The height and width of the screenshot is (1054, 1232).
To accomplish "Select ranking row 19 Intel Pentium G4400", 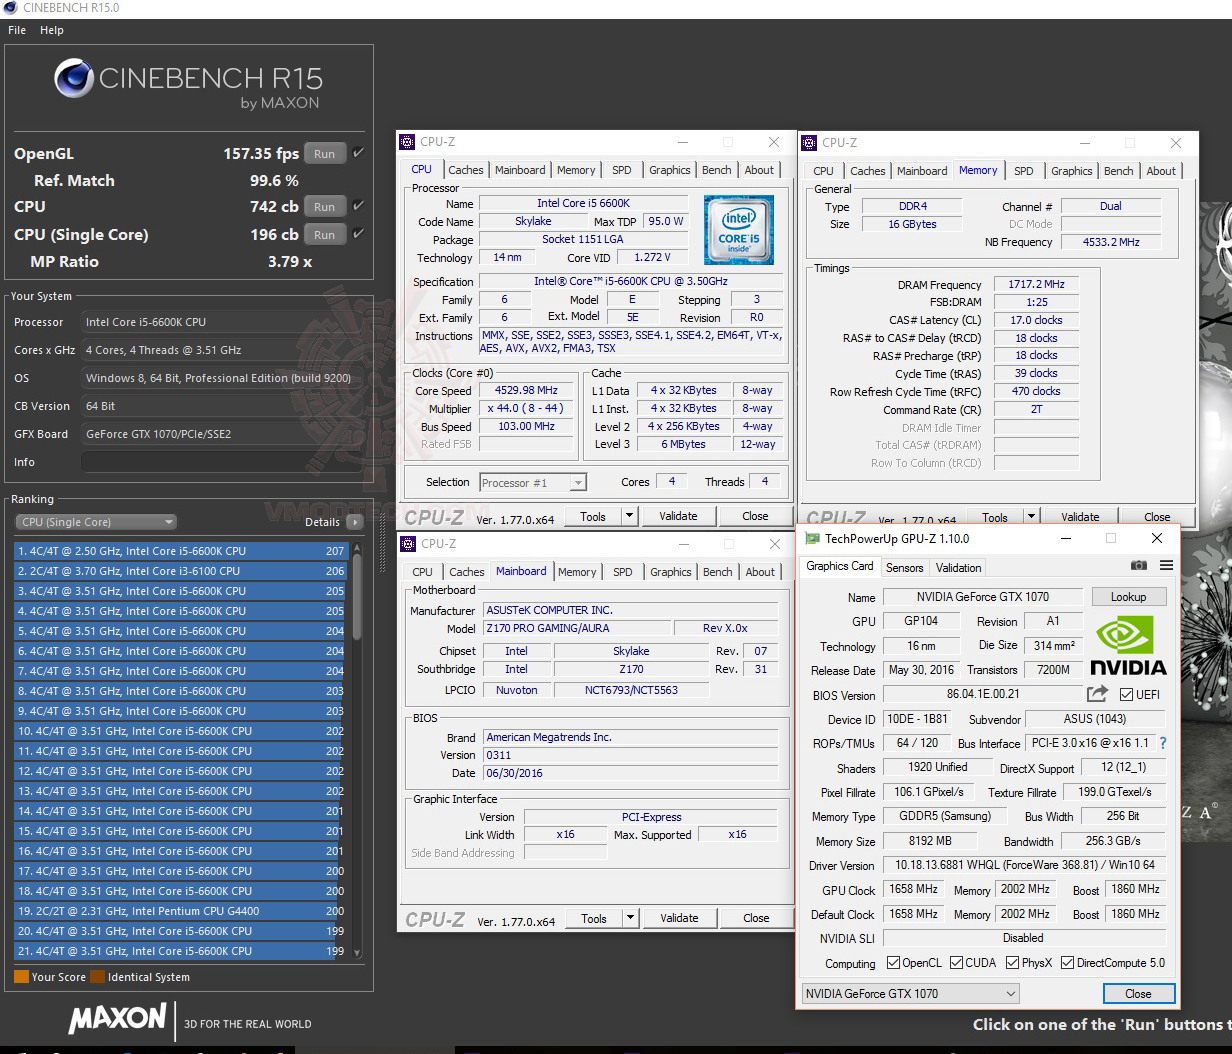I will [x=180, y=911].
